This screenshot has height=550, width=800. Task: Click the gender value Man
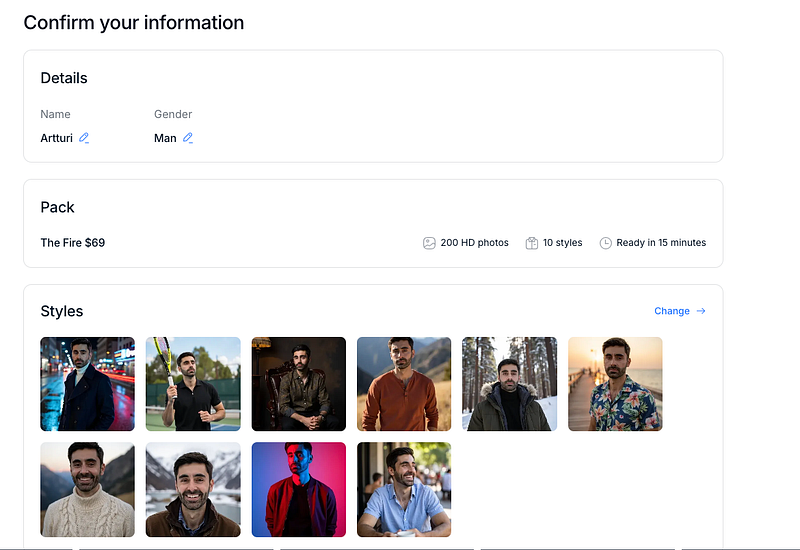(x=165, y=138)
